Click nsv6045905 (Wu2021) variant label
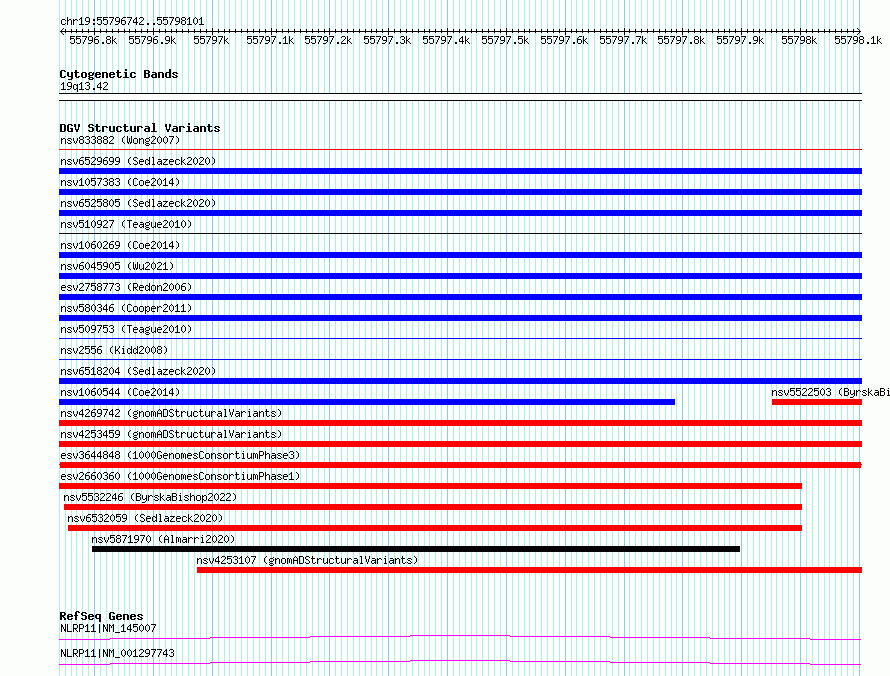Screen dimensions: 890x676 pos(117,266)
